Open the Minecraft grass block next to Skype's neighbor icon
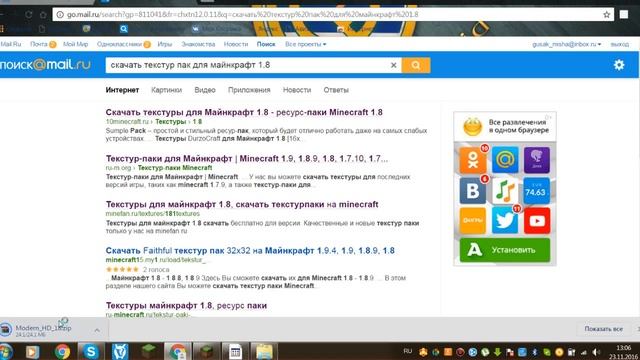Viewport: 640px width, 360px height. [x=149, y=351]
